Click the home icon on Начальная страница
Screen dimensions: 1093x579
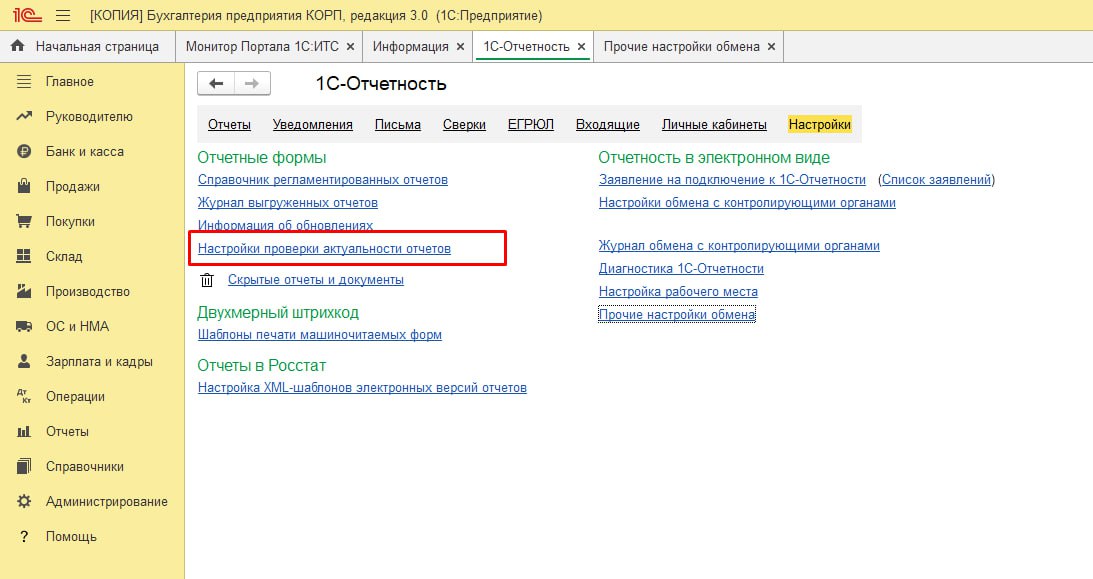point(17,46)
